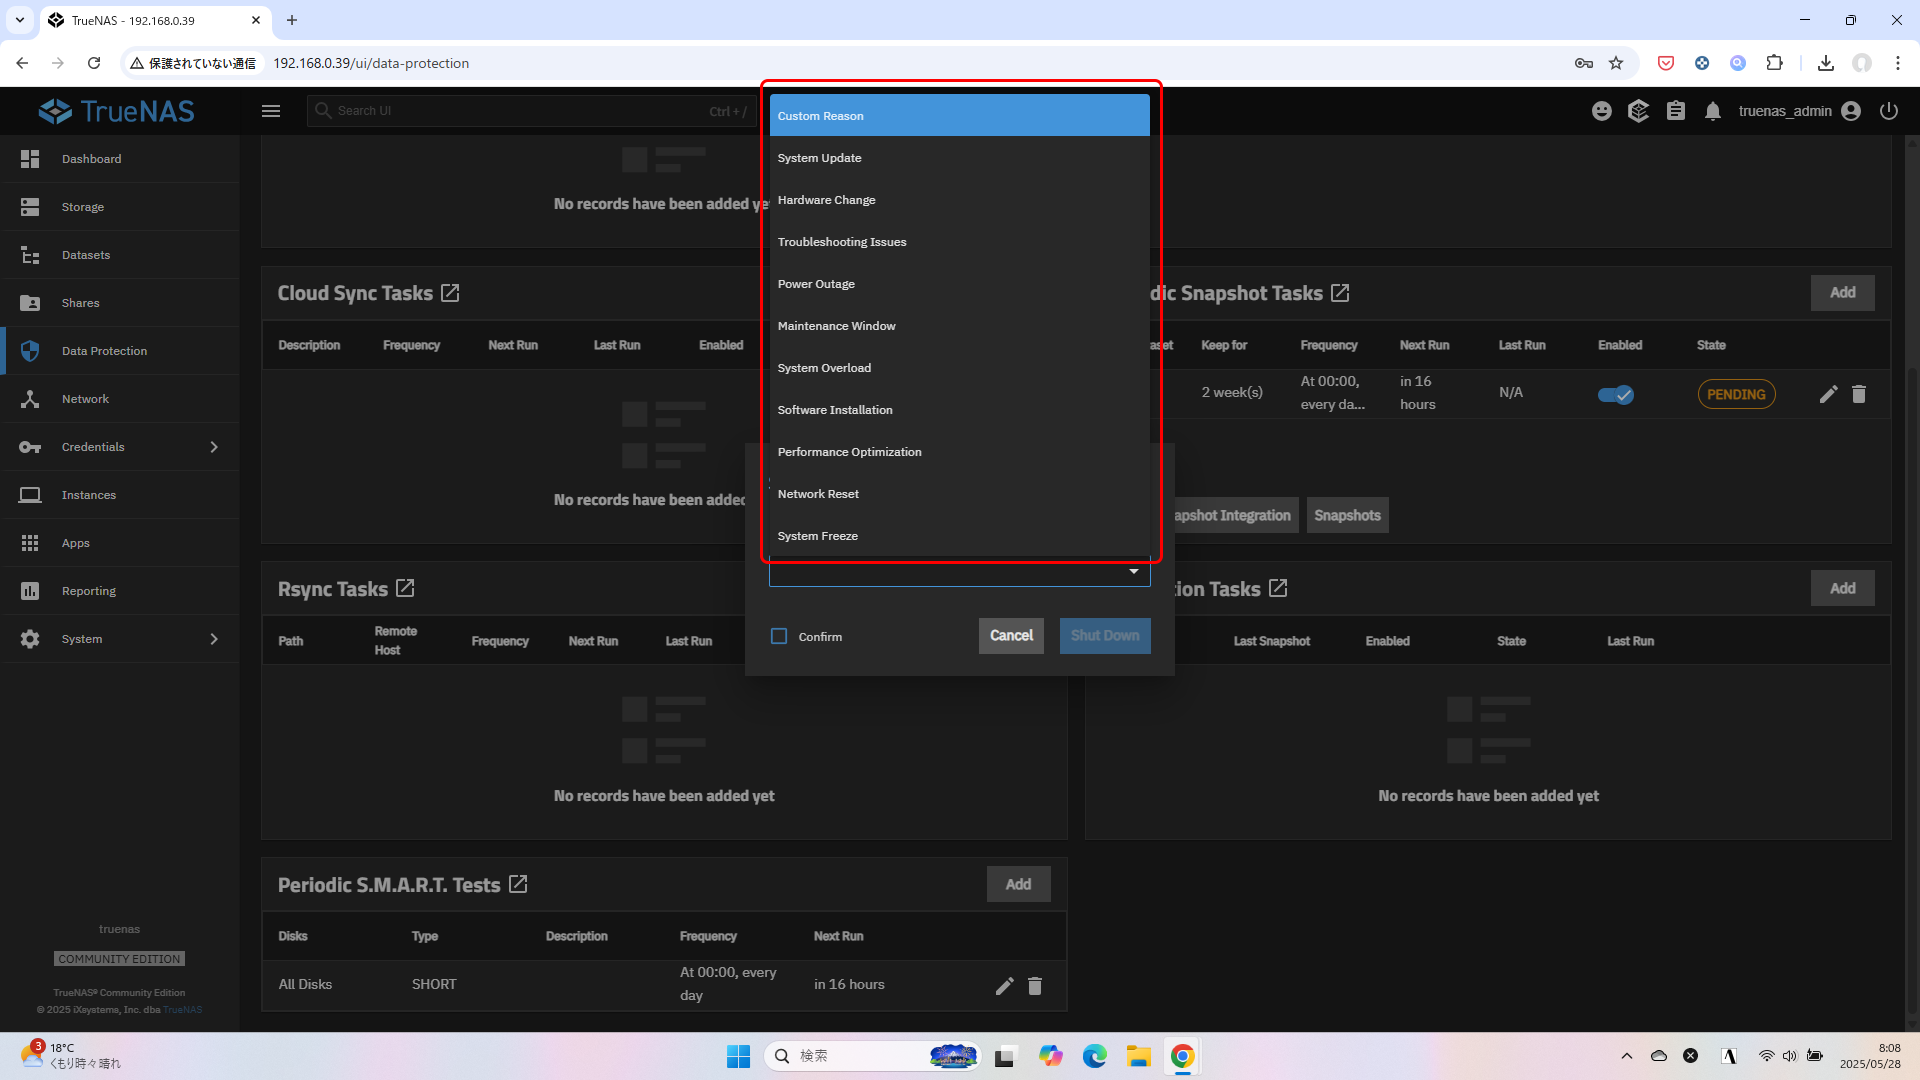This screenshot has height=1080, width=1920.
Task: Pick System Overload option
Action: coord(960,368)
